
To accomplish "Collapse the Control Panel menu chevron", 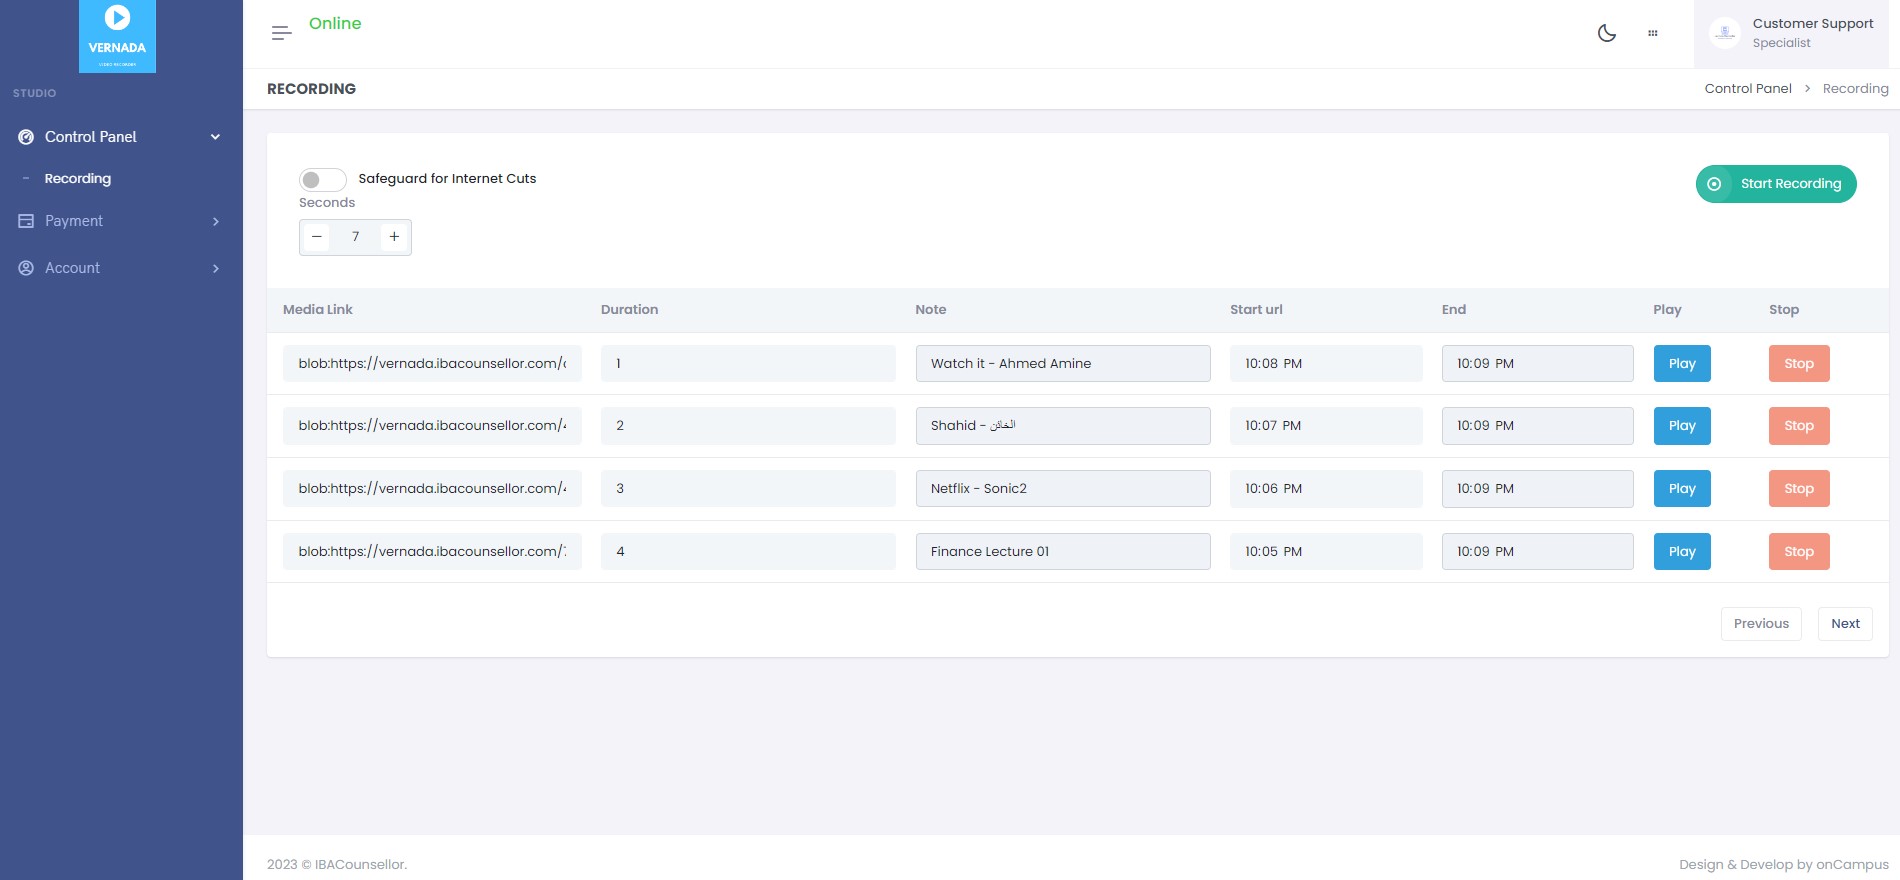I will [x=215, y=137].
